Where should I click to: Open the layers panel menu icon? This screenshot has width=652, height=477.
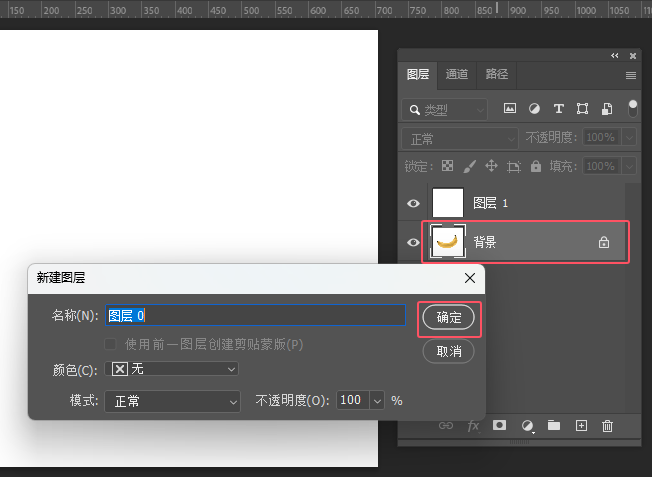click(631, 75)
